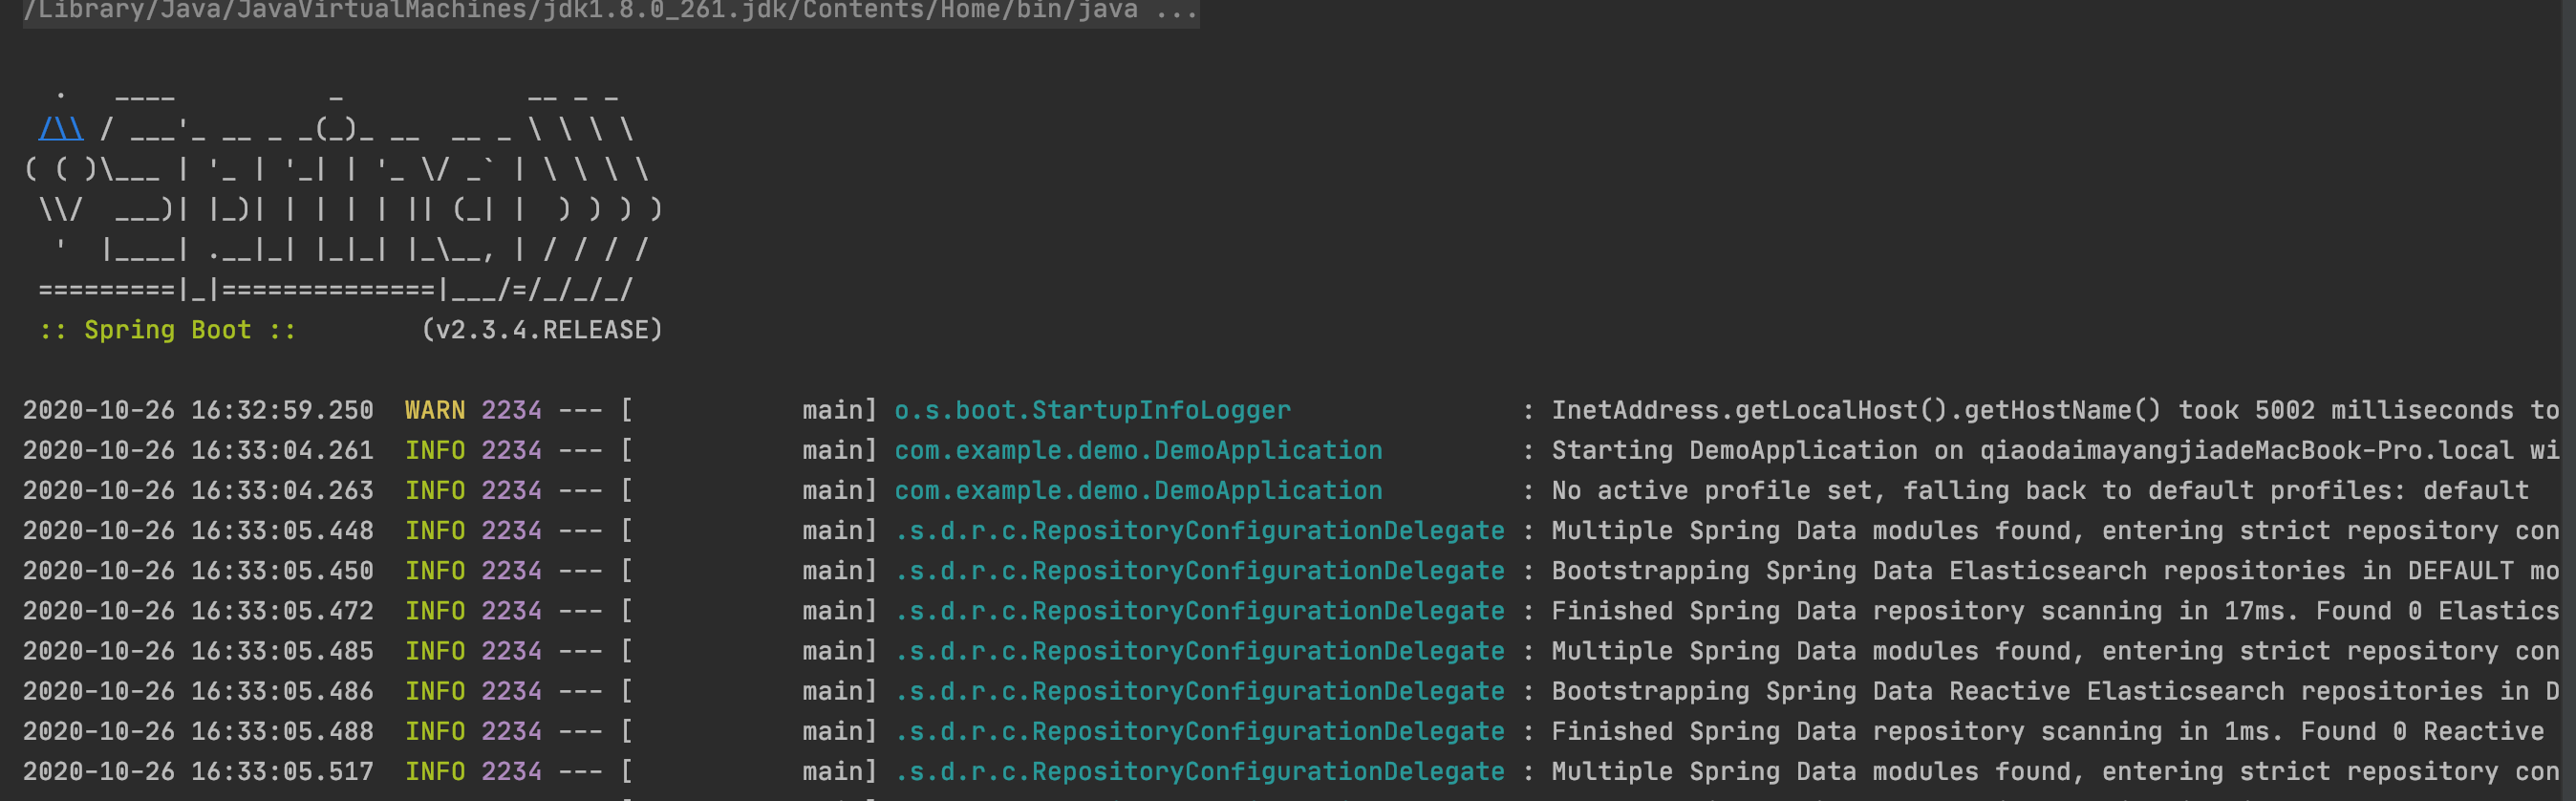Click the o.s.boot.StartupInfoLogger logger name

1092,410
